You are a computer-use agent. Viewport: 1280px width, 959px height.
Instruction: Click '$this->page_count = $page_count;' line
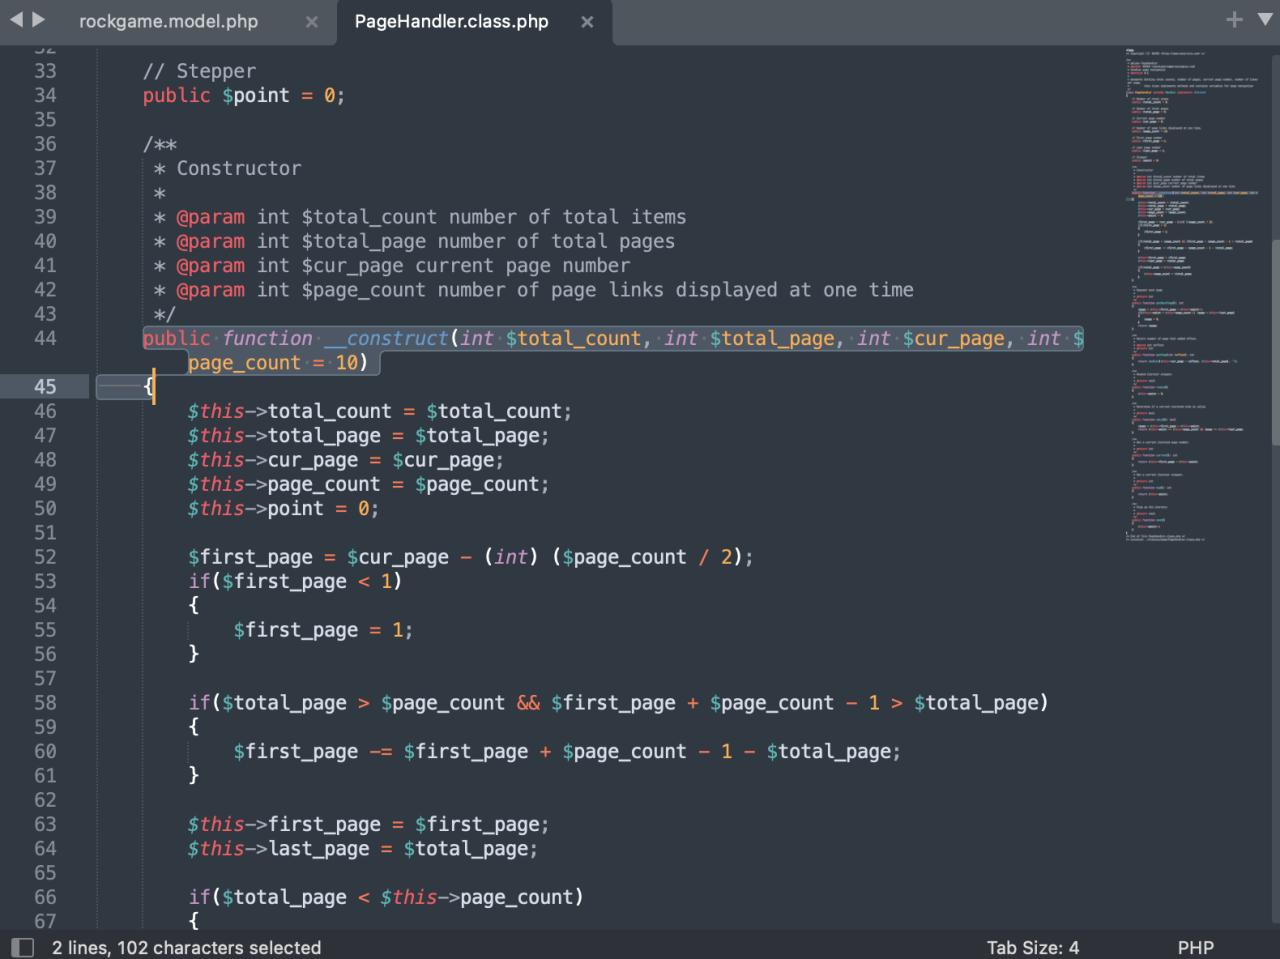pos(369,484)
